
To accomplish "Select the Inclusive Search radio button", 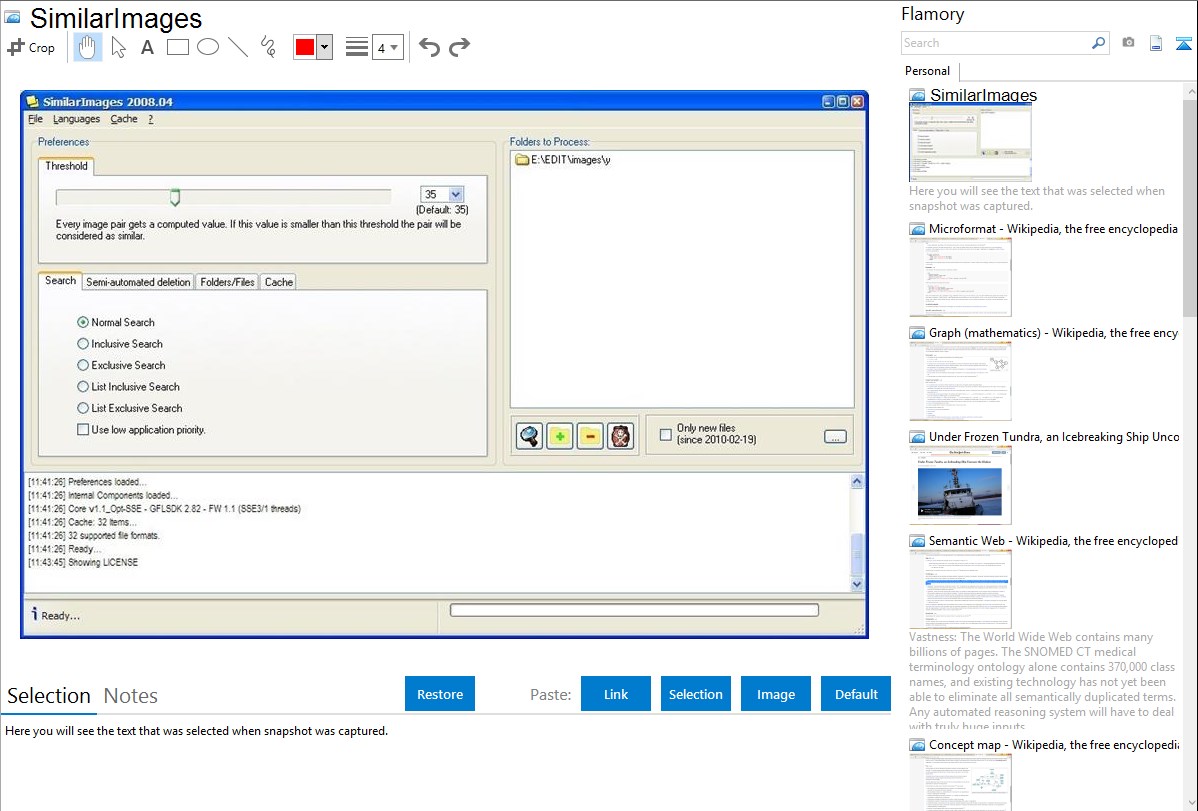I will coord(83,344).
